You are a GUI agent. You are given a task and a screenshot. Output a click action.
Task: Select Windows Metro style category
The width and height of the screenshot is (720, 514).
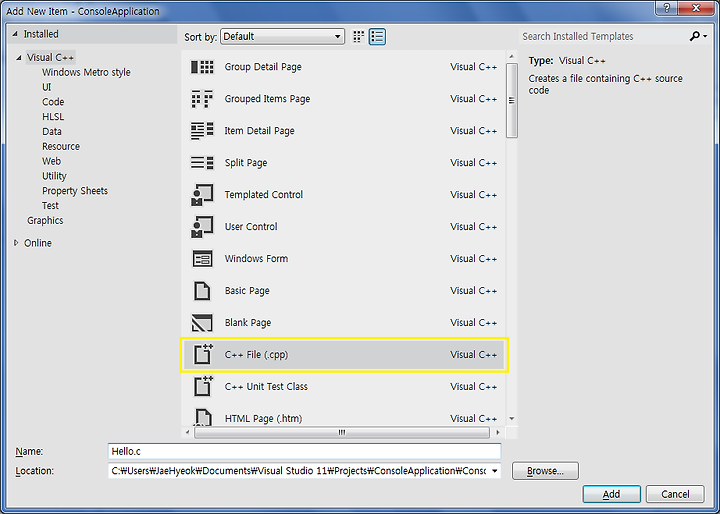click(x=86, y=73)
